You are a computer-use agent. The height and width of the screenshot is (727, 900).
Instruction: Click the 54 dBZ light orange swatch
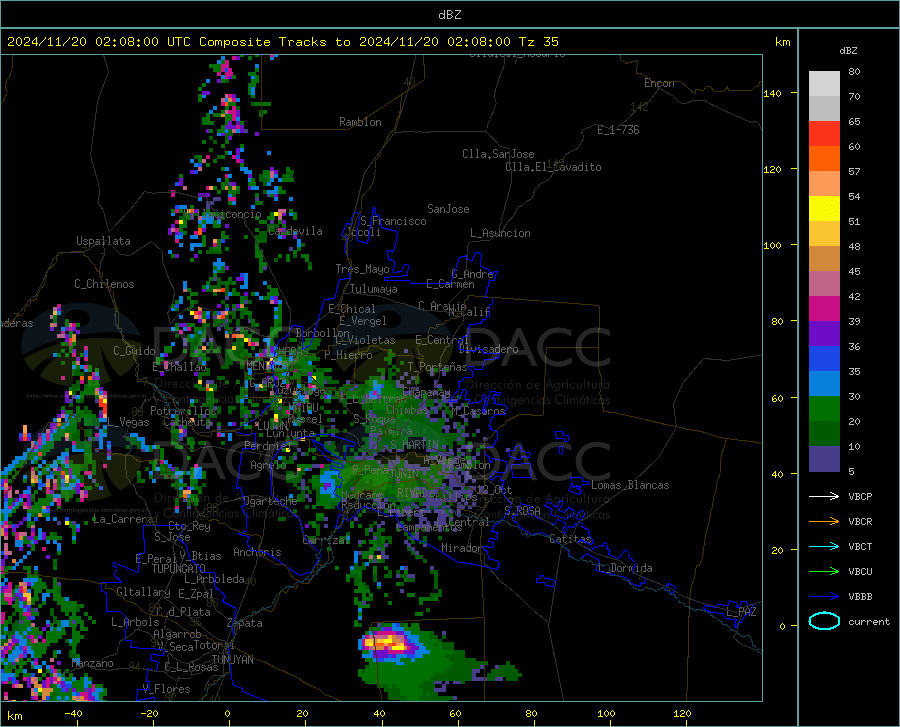[824, 184]
